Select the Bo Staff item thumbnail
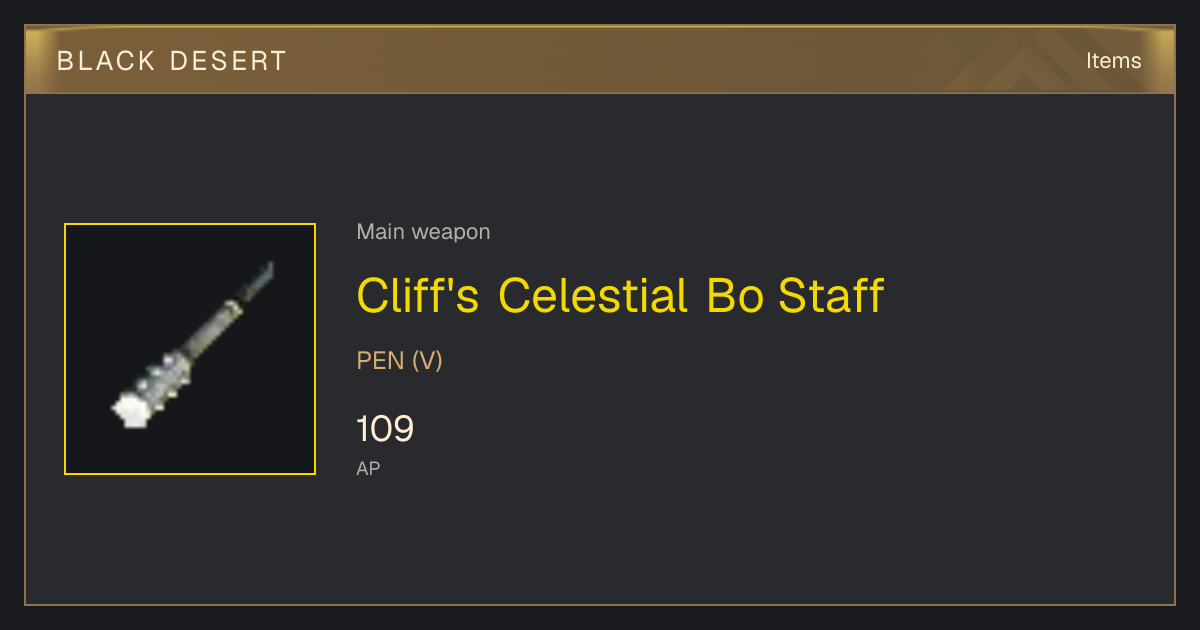 (190, 349)
